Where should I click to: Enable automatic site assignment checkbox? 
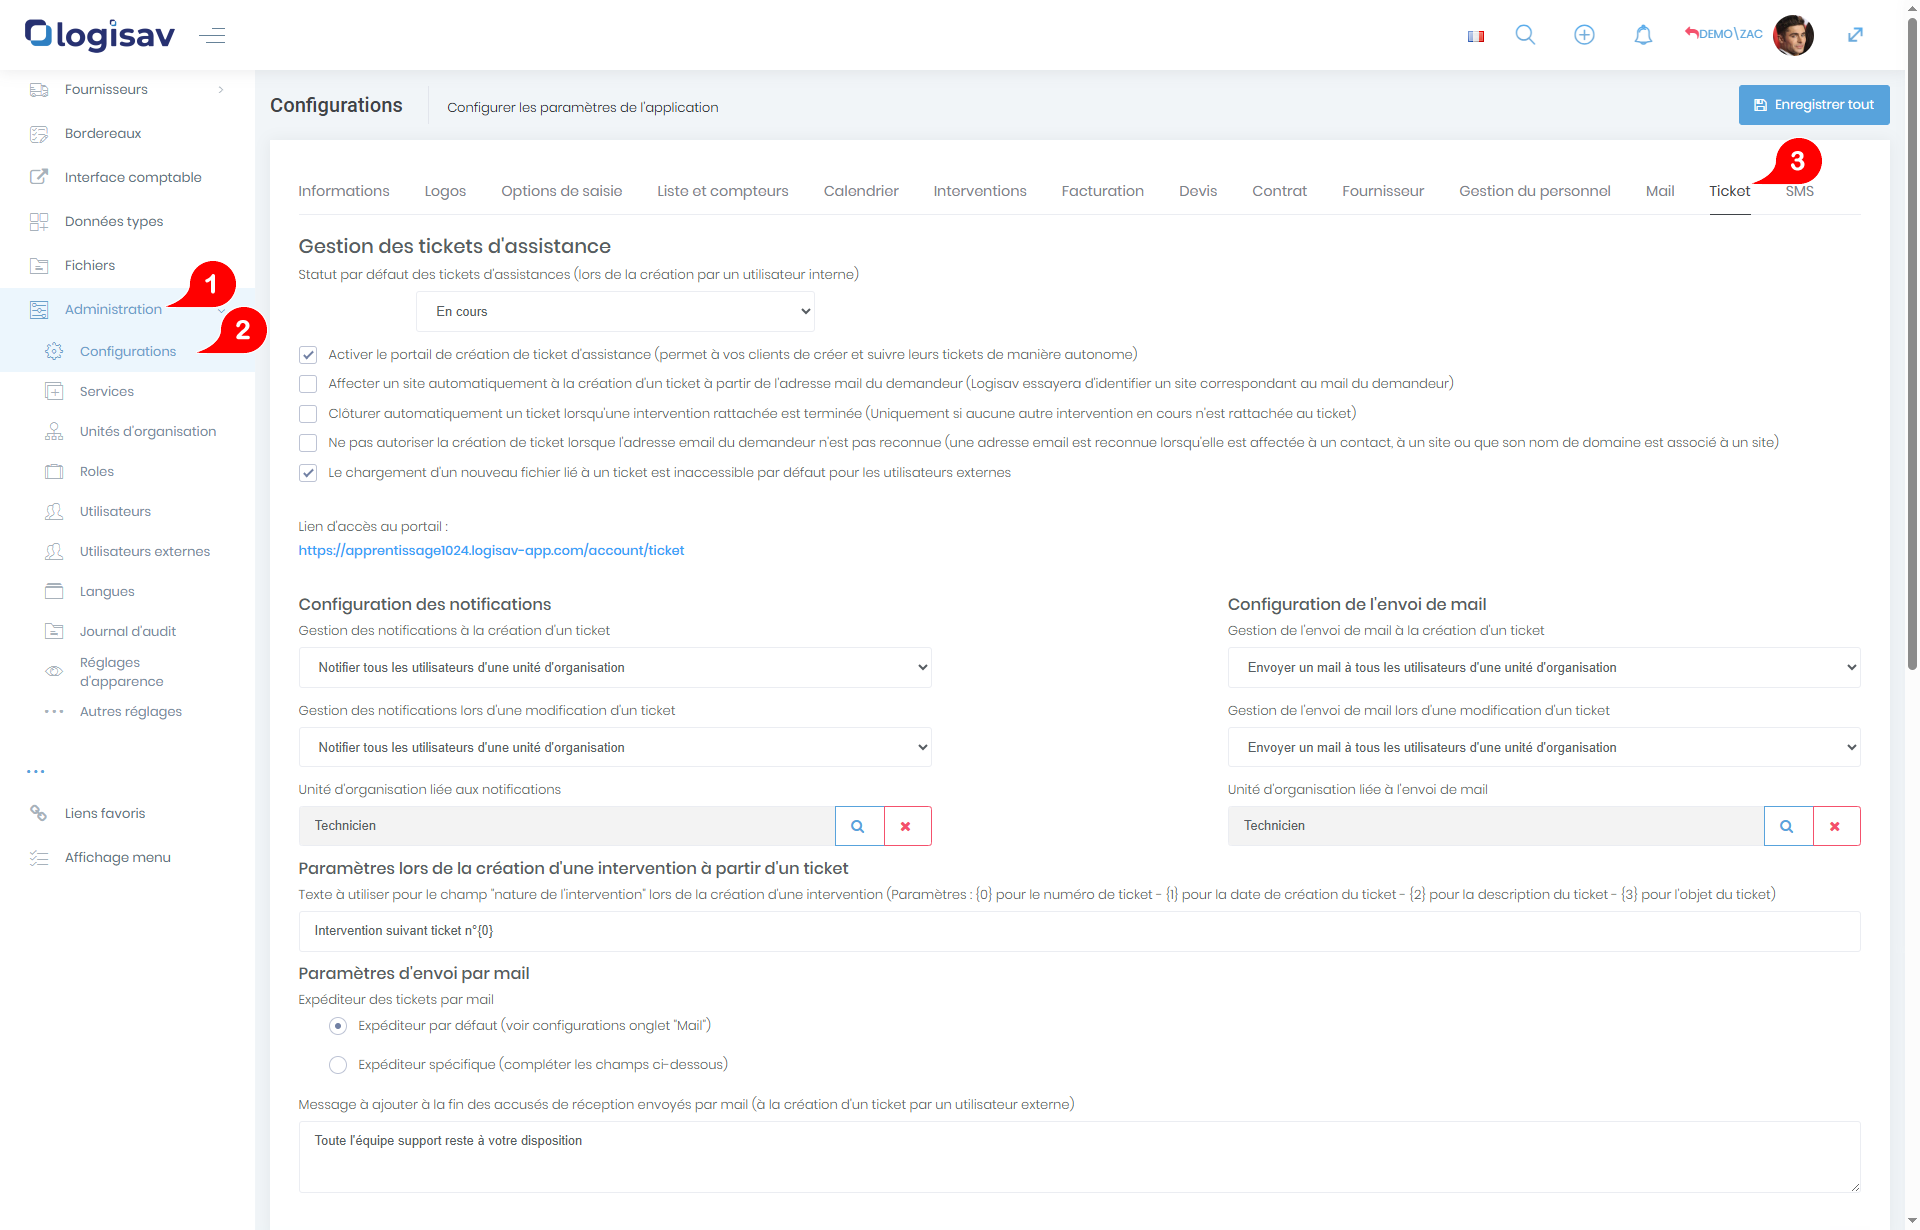pyautogui.click(x=308, y=384)
